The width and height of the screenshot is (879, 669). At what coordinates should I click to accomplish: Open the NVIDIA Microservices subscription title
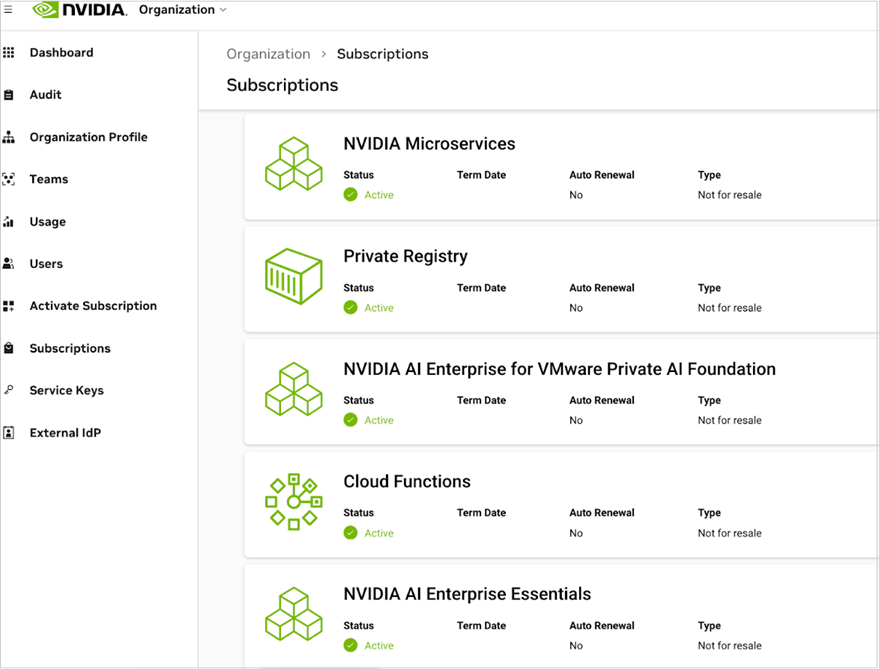(429, 144)
